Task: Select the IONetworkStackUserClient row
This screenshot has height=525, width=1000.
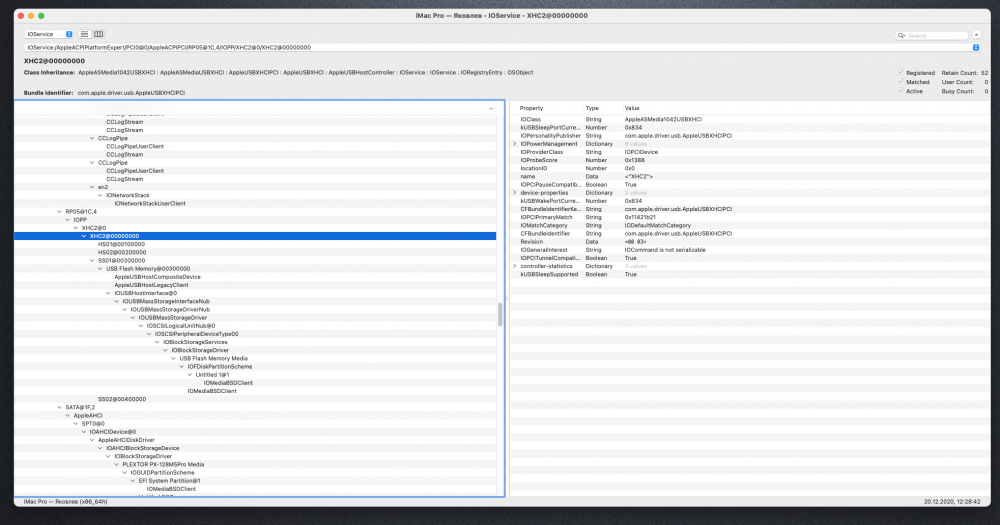Action: 255,203
